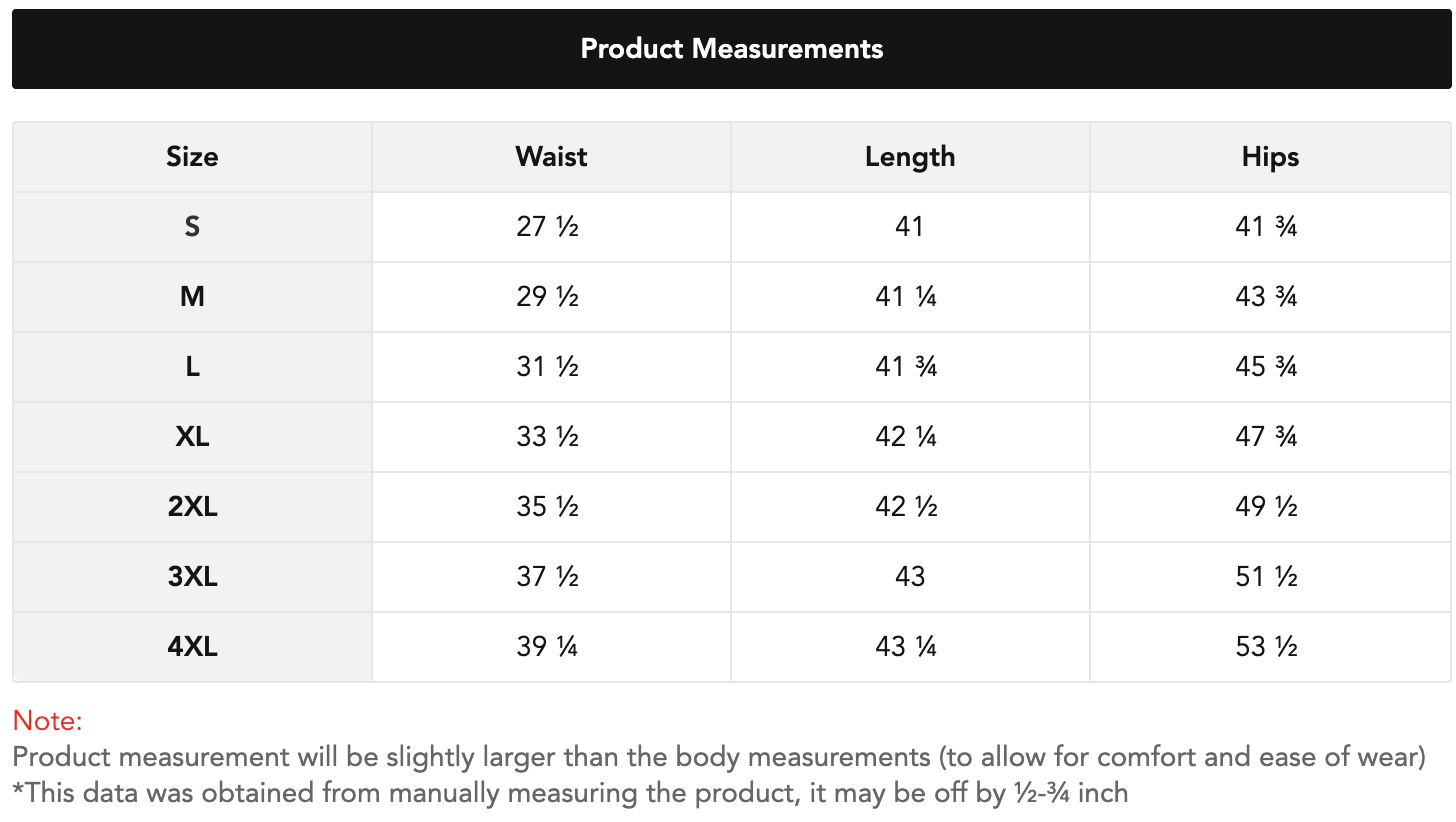This screenshot has width=1456, height=822.
Task: Choose the XL size row label
Action: (192, 437)
